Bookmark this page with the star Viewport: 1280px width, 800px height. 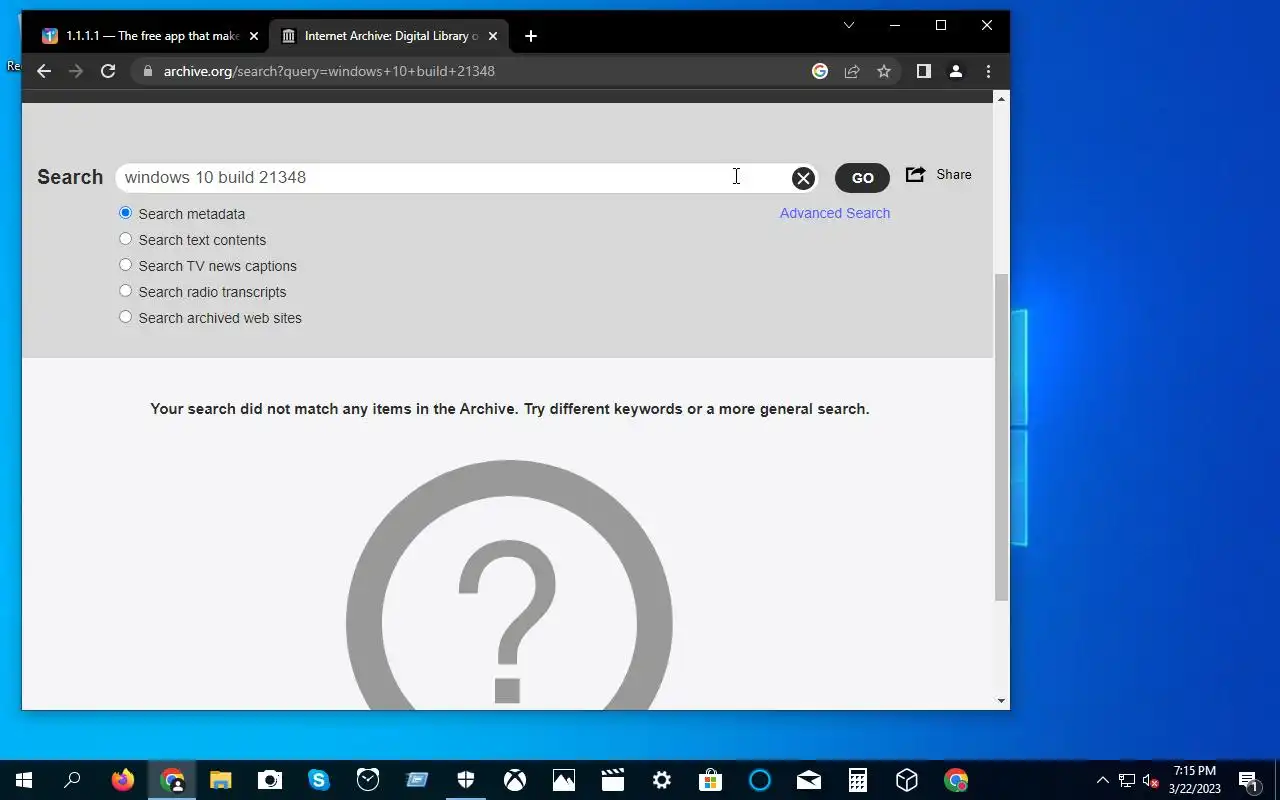(x=884, y=71)
